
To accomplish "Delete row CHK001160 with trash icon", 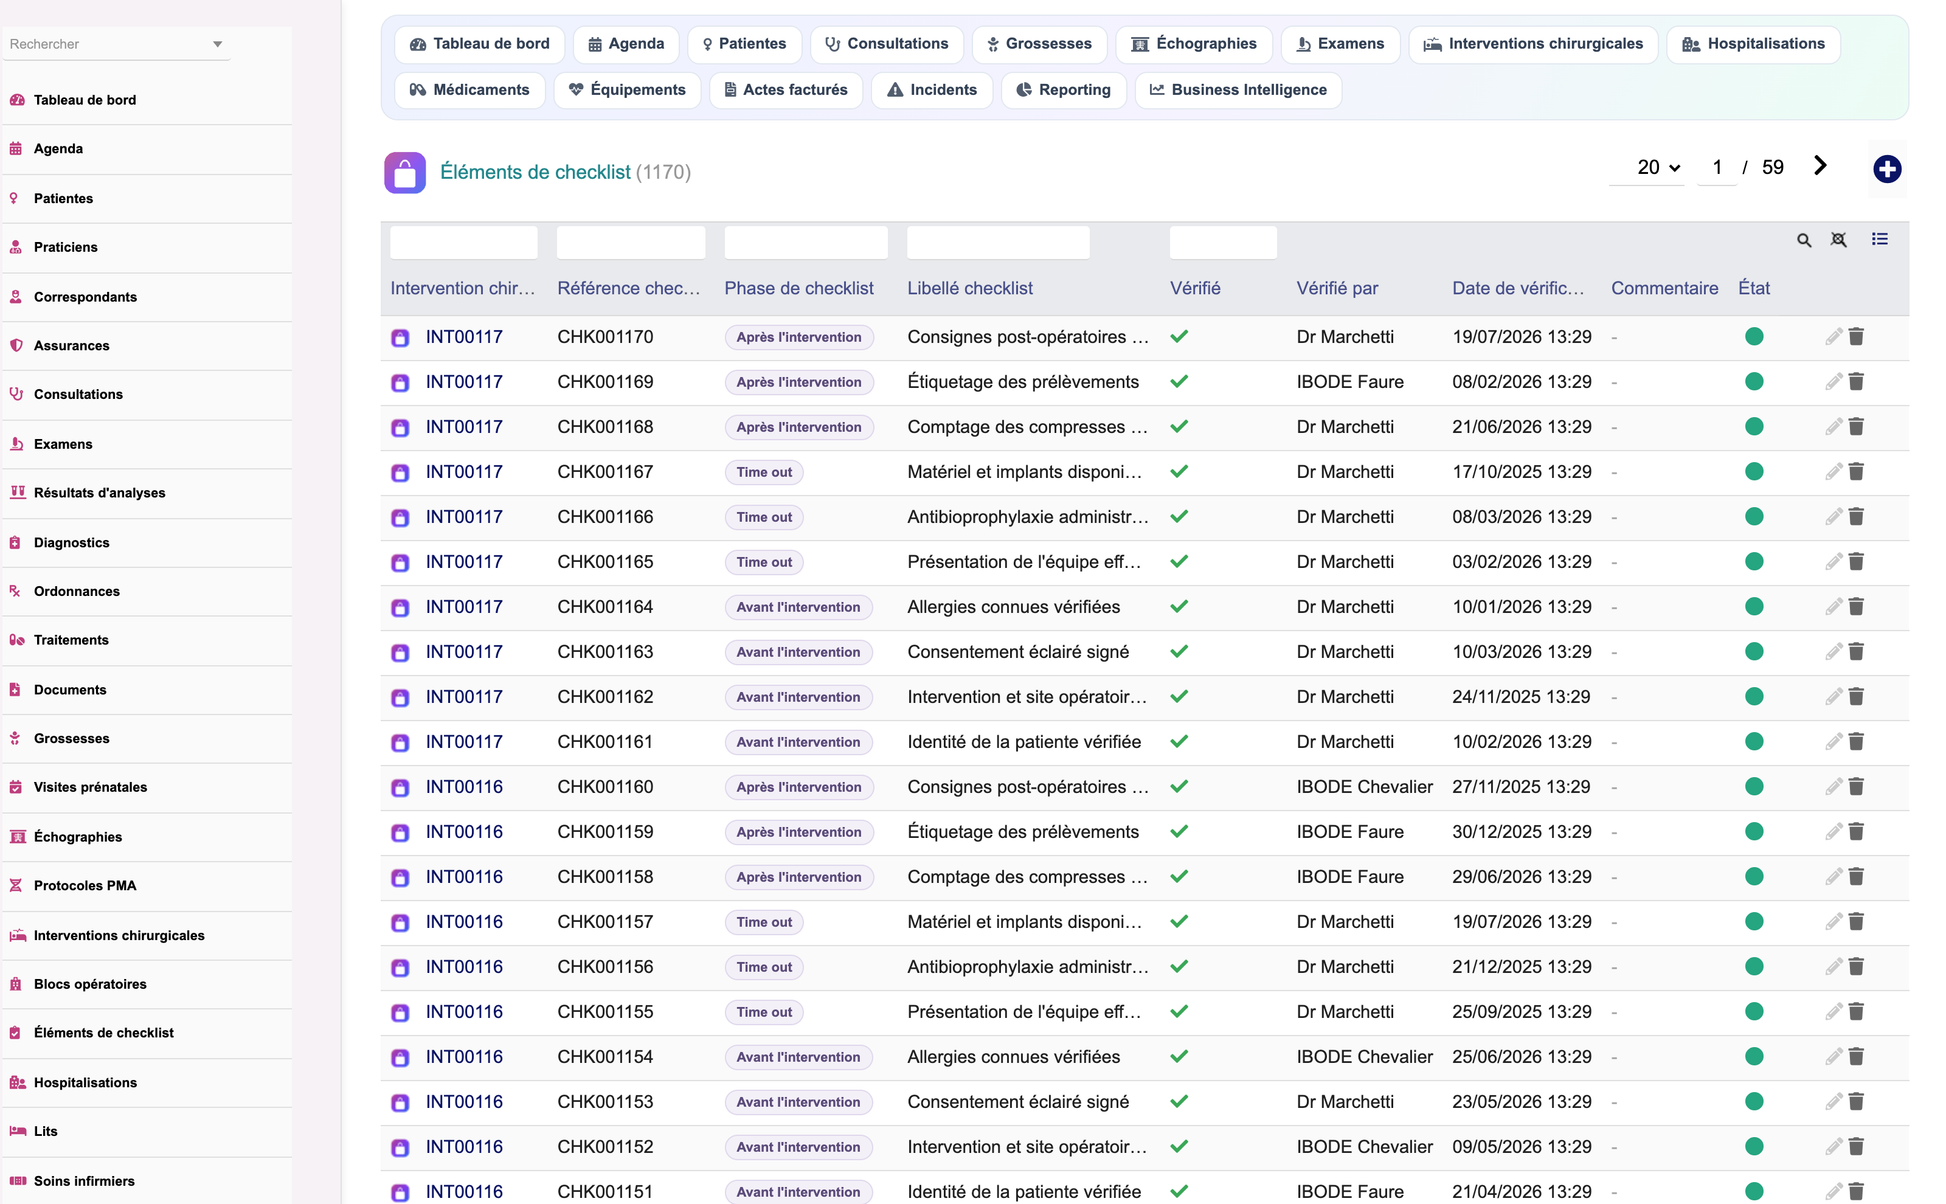I will 1856,787.
